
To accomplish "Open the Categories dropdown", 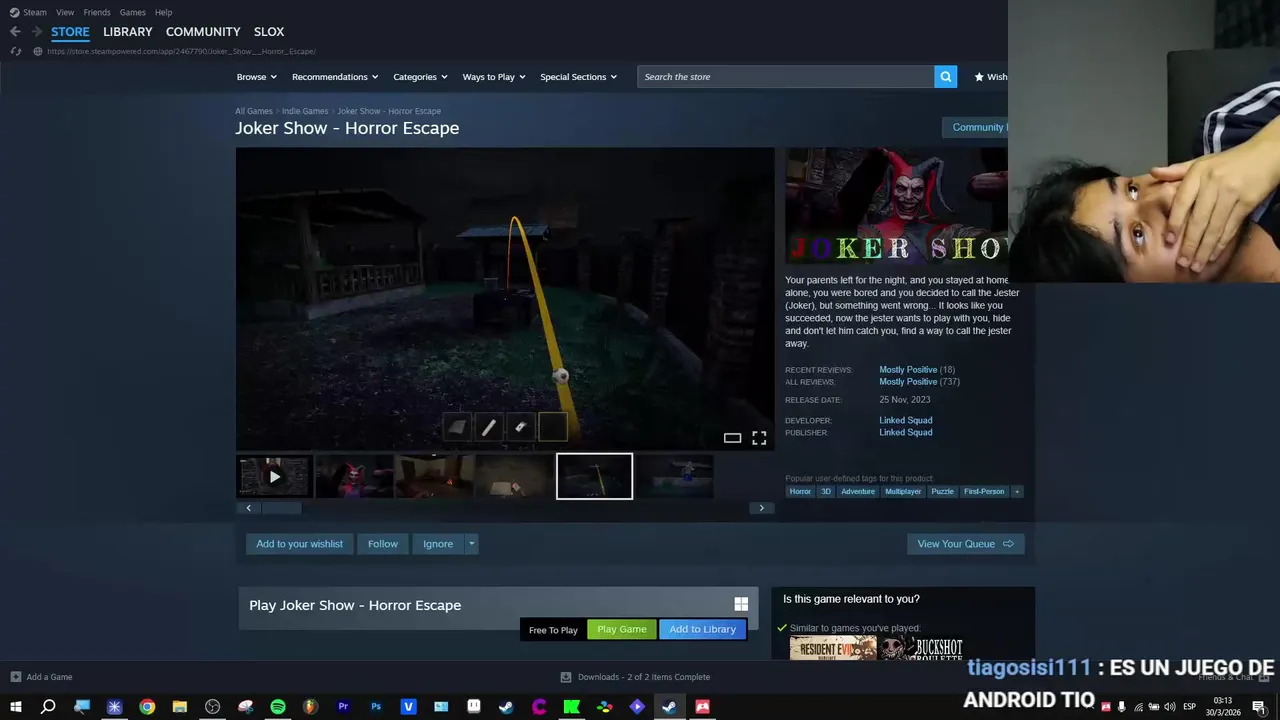I will (x=420, y=77).
